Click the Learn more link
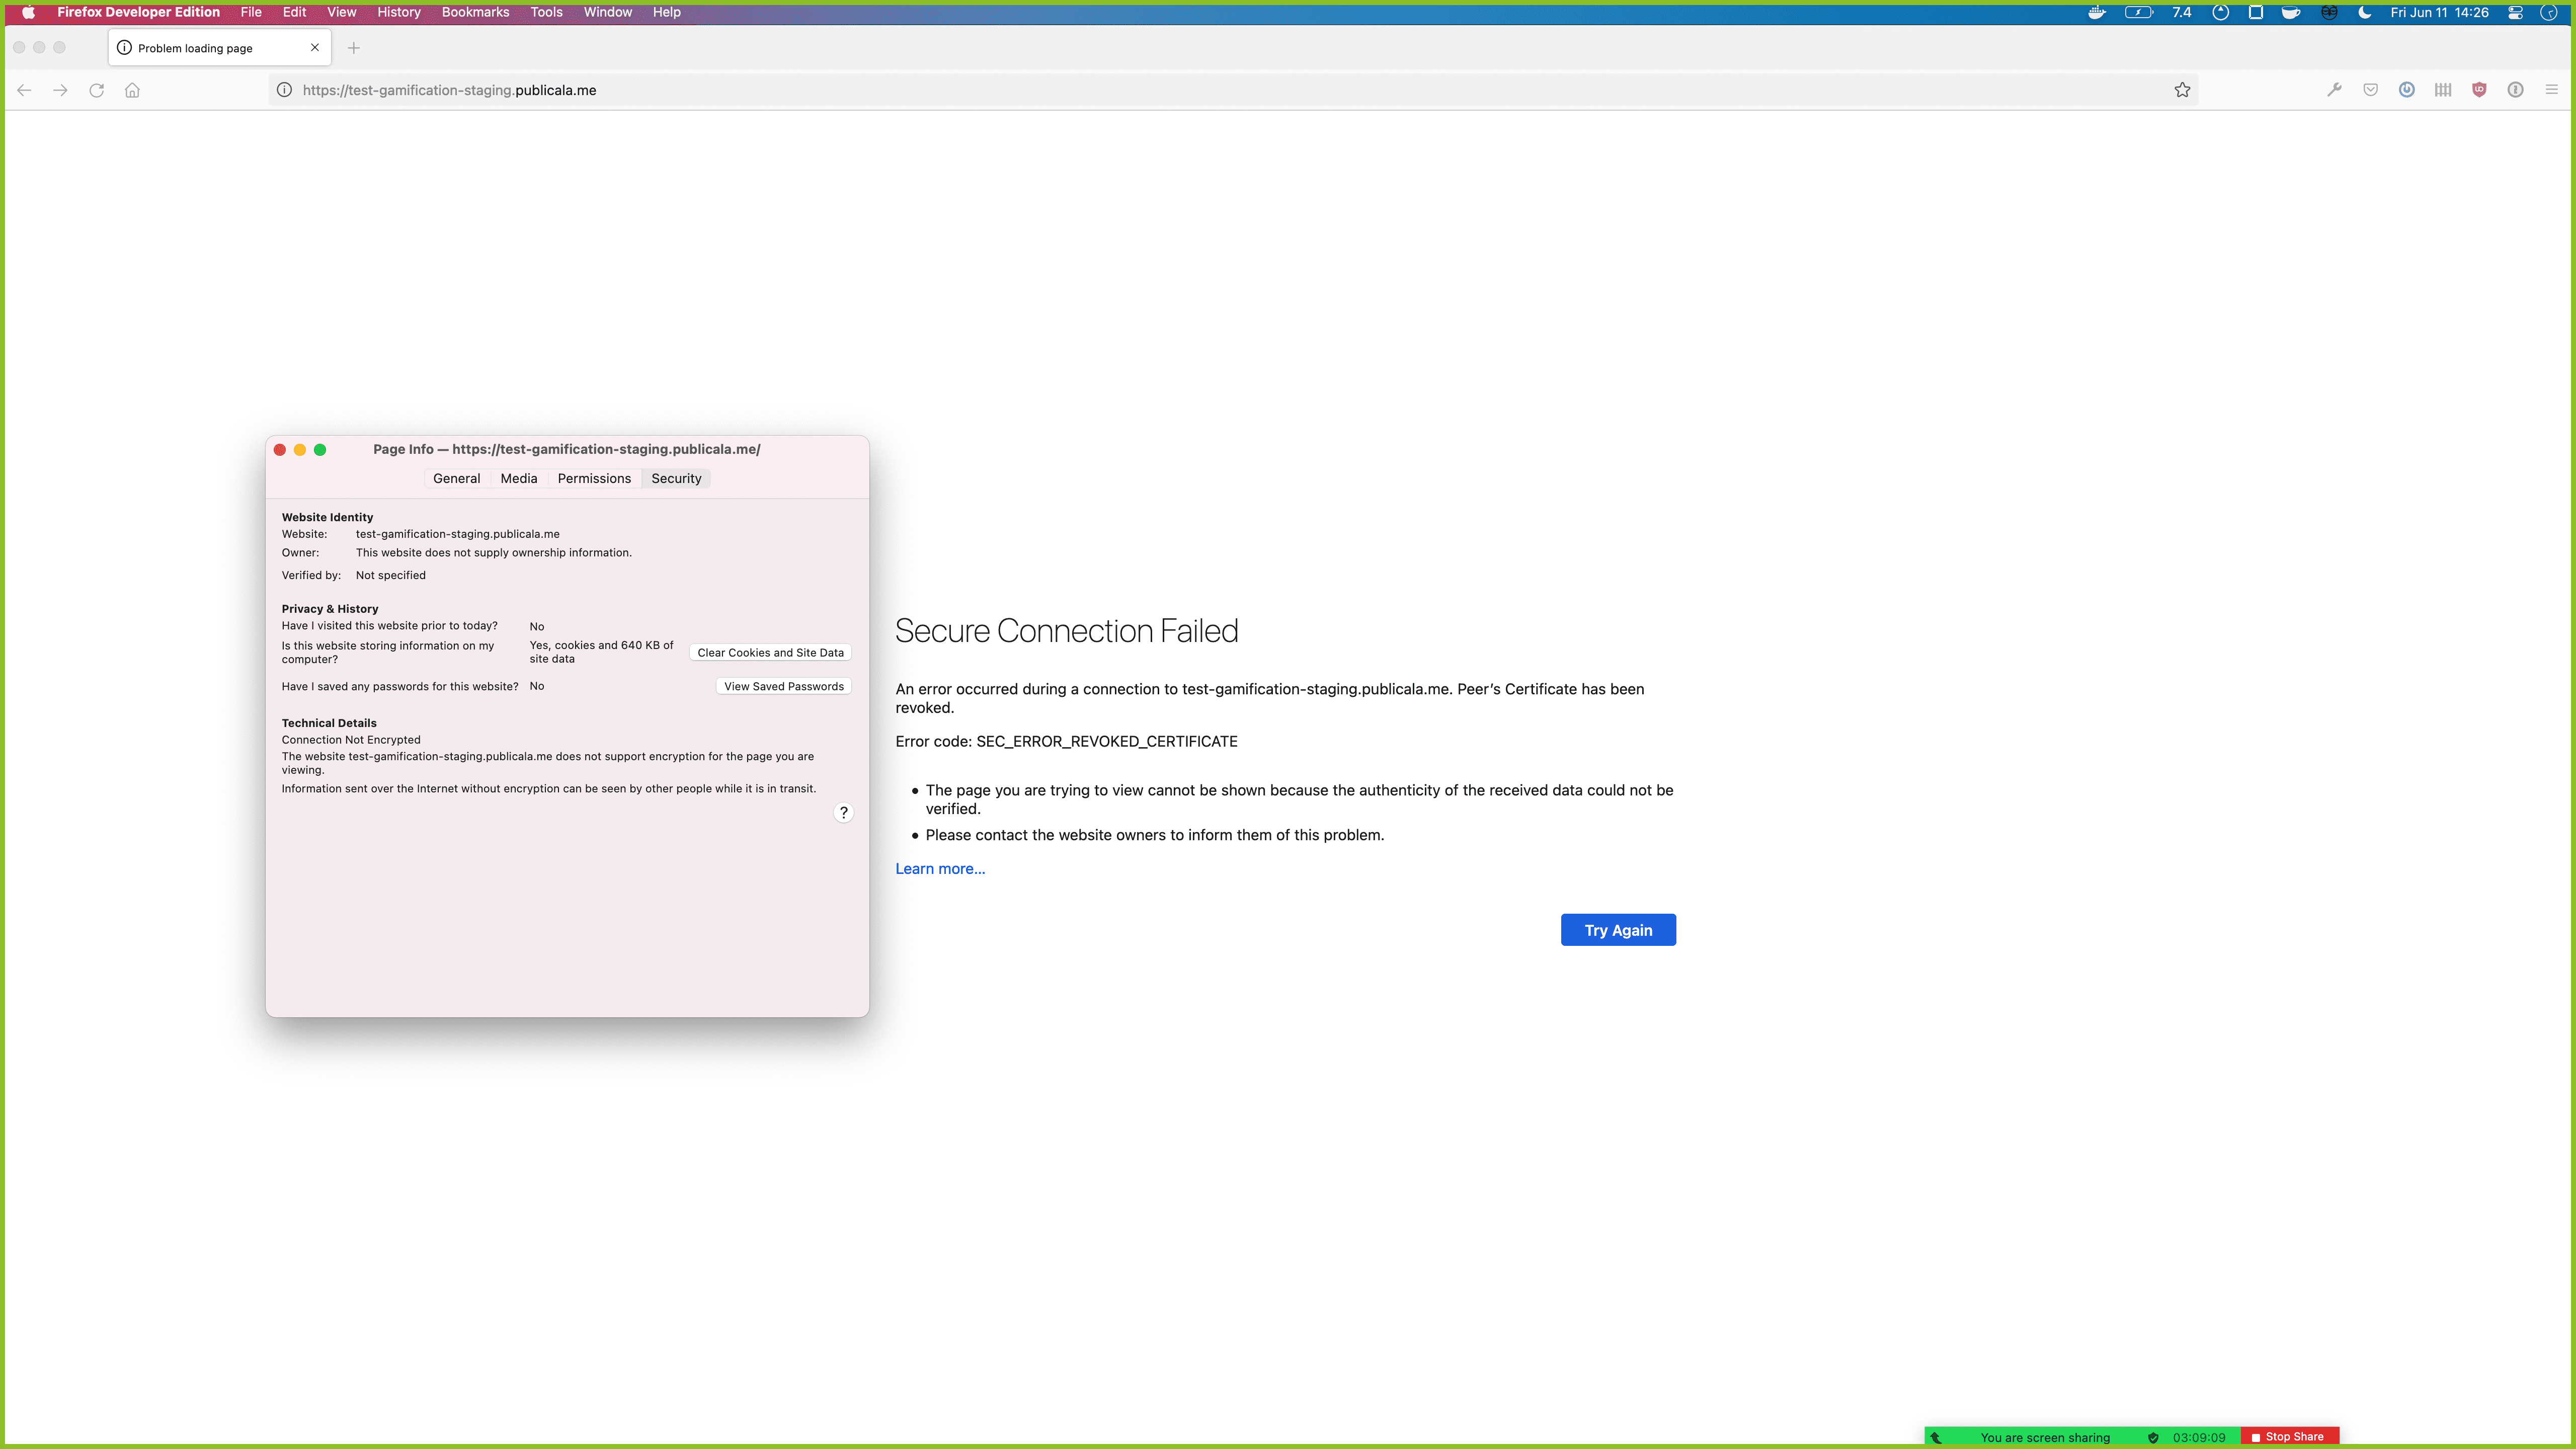The height and width of the screenshot is (1449, 2576). (x=939, y=868)
